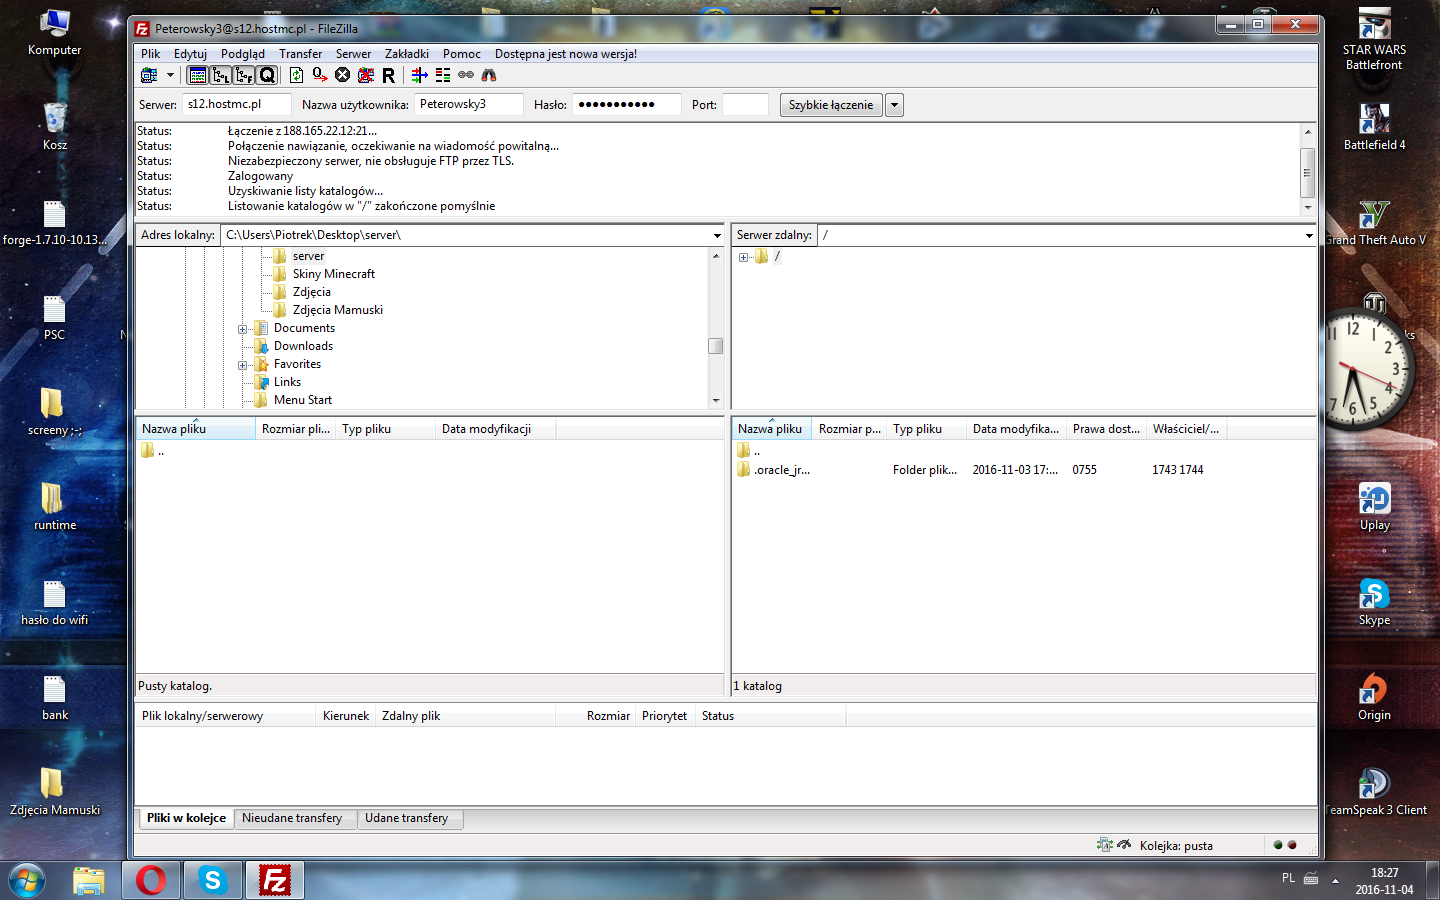
Task: Expand the remote root folder node
Action: [743, 257]
